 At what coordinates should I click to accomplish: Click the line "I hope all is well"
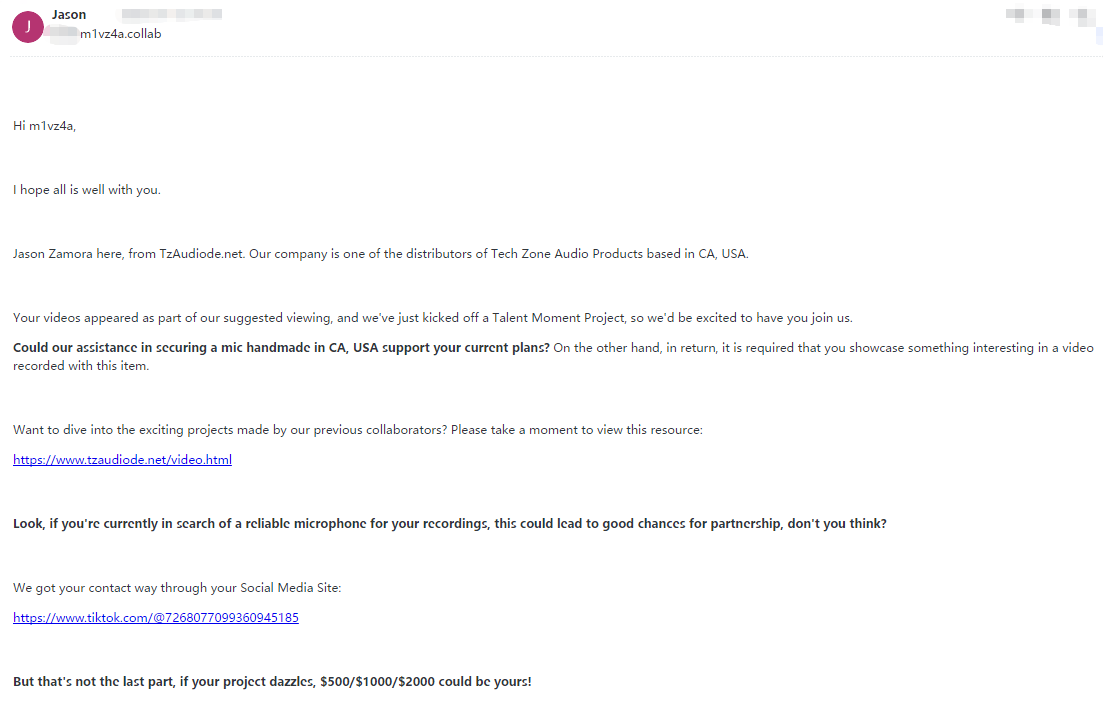coord(86,190)
